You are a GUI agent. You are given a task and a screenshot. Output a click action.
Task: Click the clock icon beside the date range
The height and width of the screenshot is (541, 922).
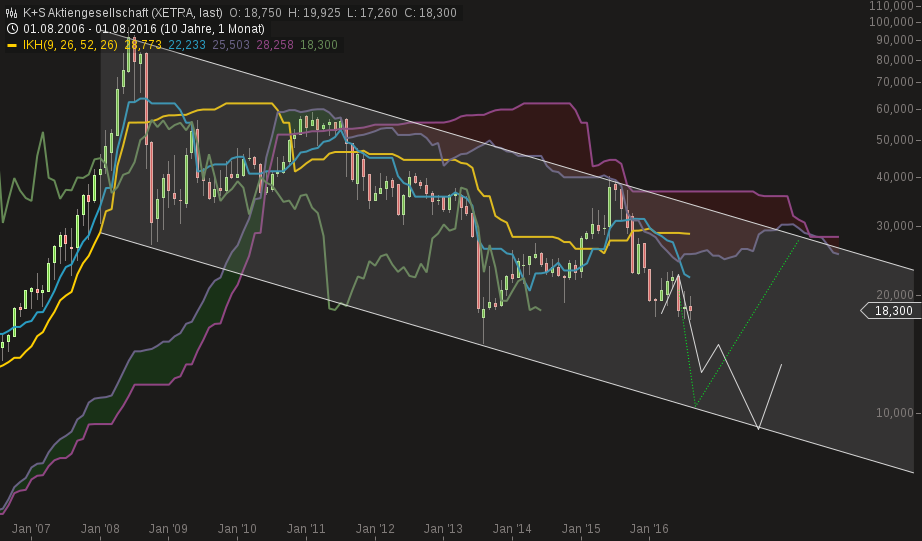[x=11, y=28]
